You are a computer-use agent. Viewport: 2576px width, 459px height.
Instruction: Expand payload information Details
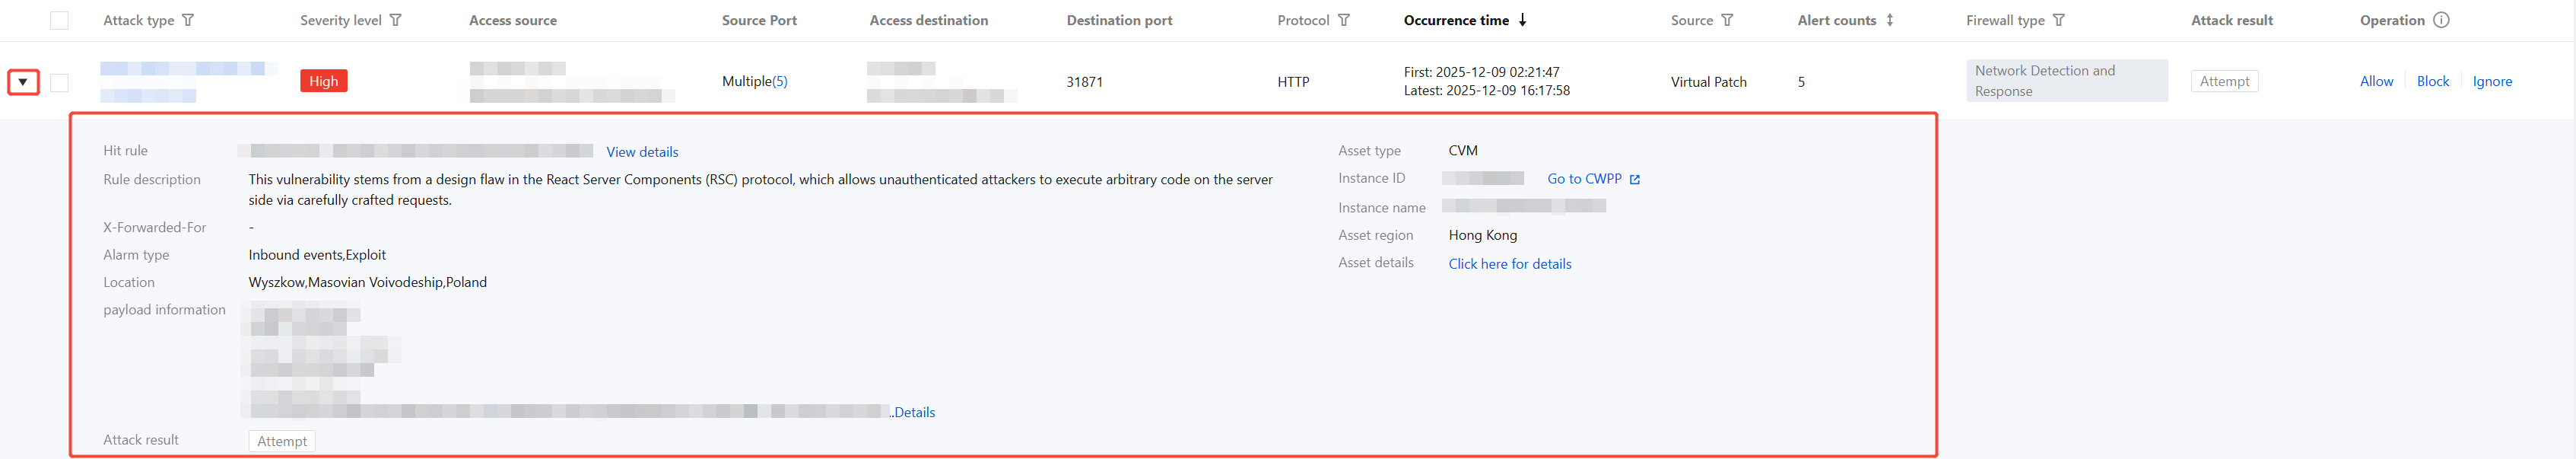(x=914, y=412)
